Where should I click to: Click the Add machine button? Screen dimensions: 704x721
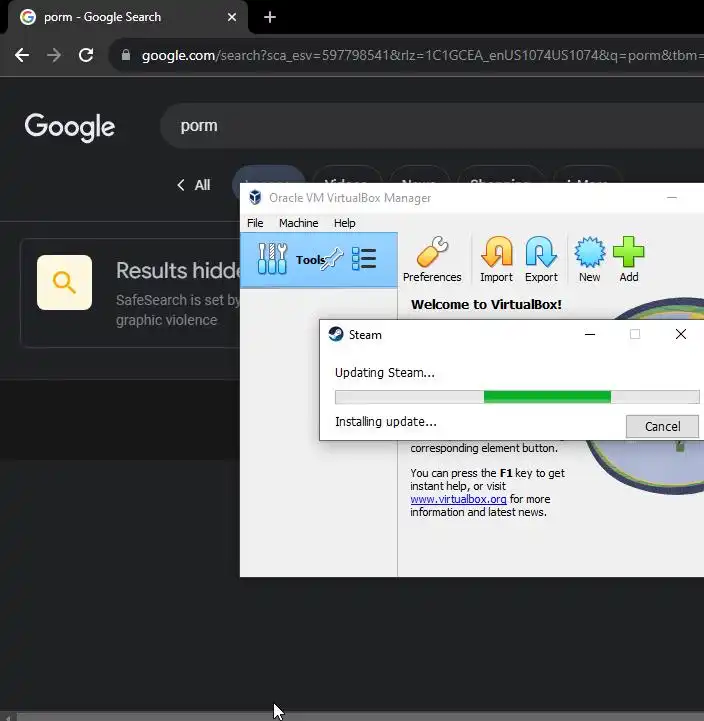629,260
